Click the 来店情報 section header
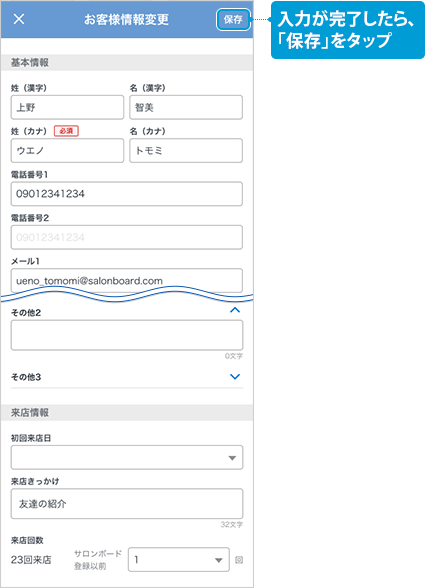440x588 pixels. click(x=127, y=412)
